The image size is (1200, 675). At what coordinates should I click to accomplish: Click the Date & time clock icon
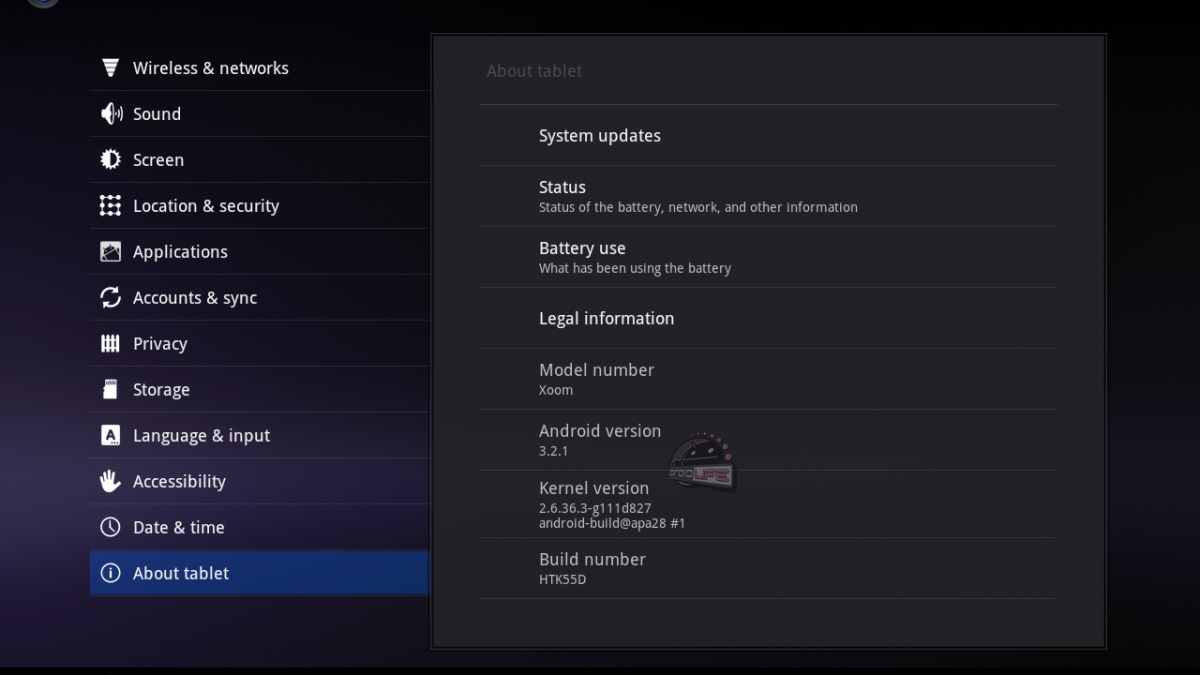click(x=110, y=528)
